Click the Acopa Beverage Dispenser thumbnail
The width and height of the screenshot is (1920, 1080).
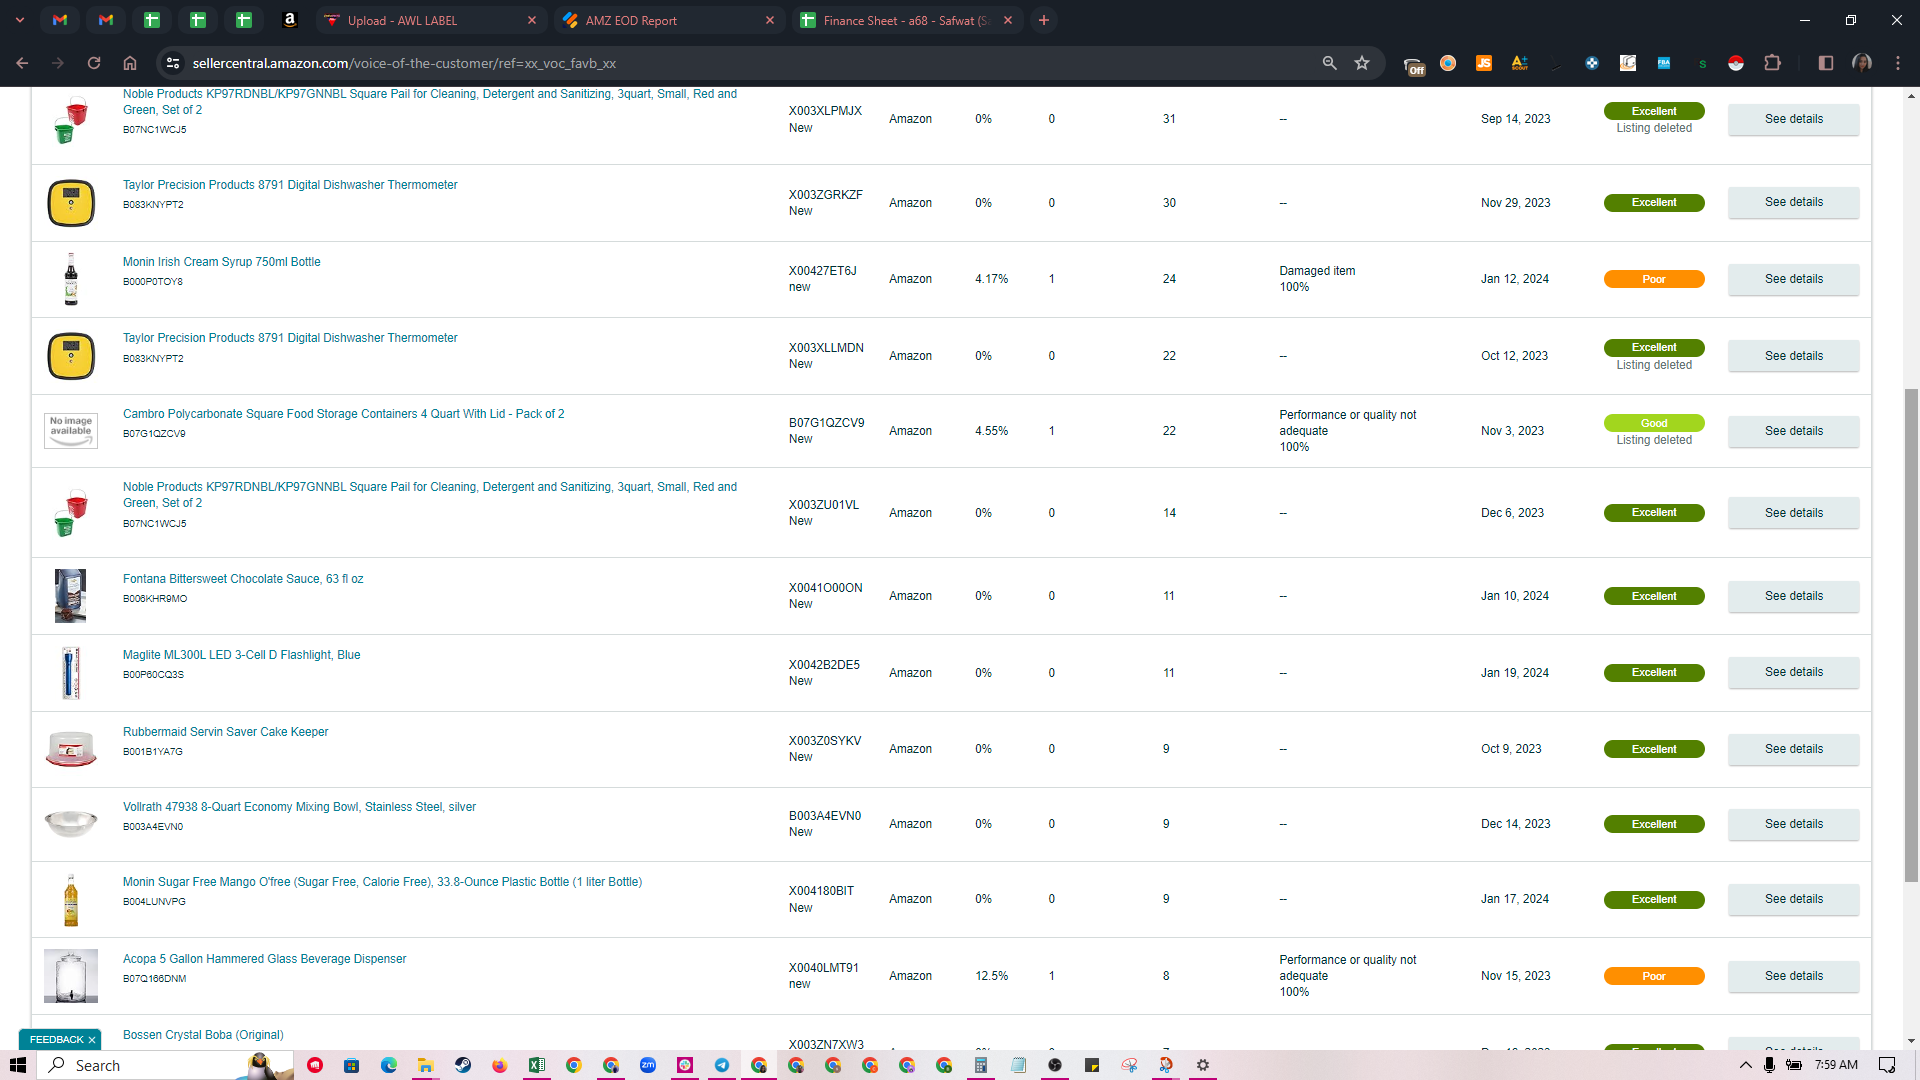71,976
